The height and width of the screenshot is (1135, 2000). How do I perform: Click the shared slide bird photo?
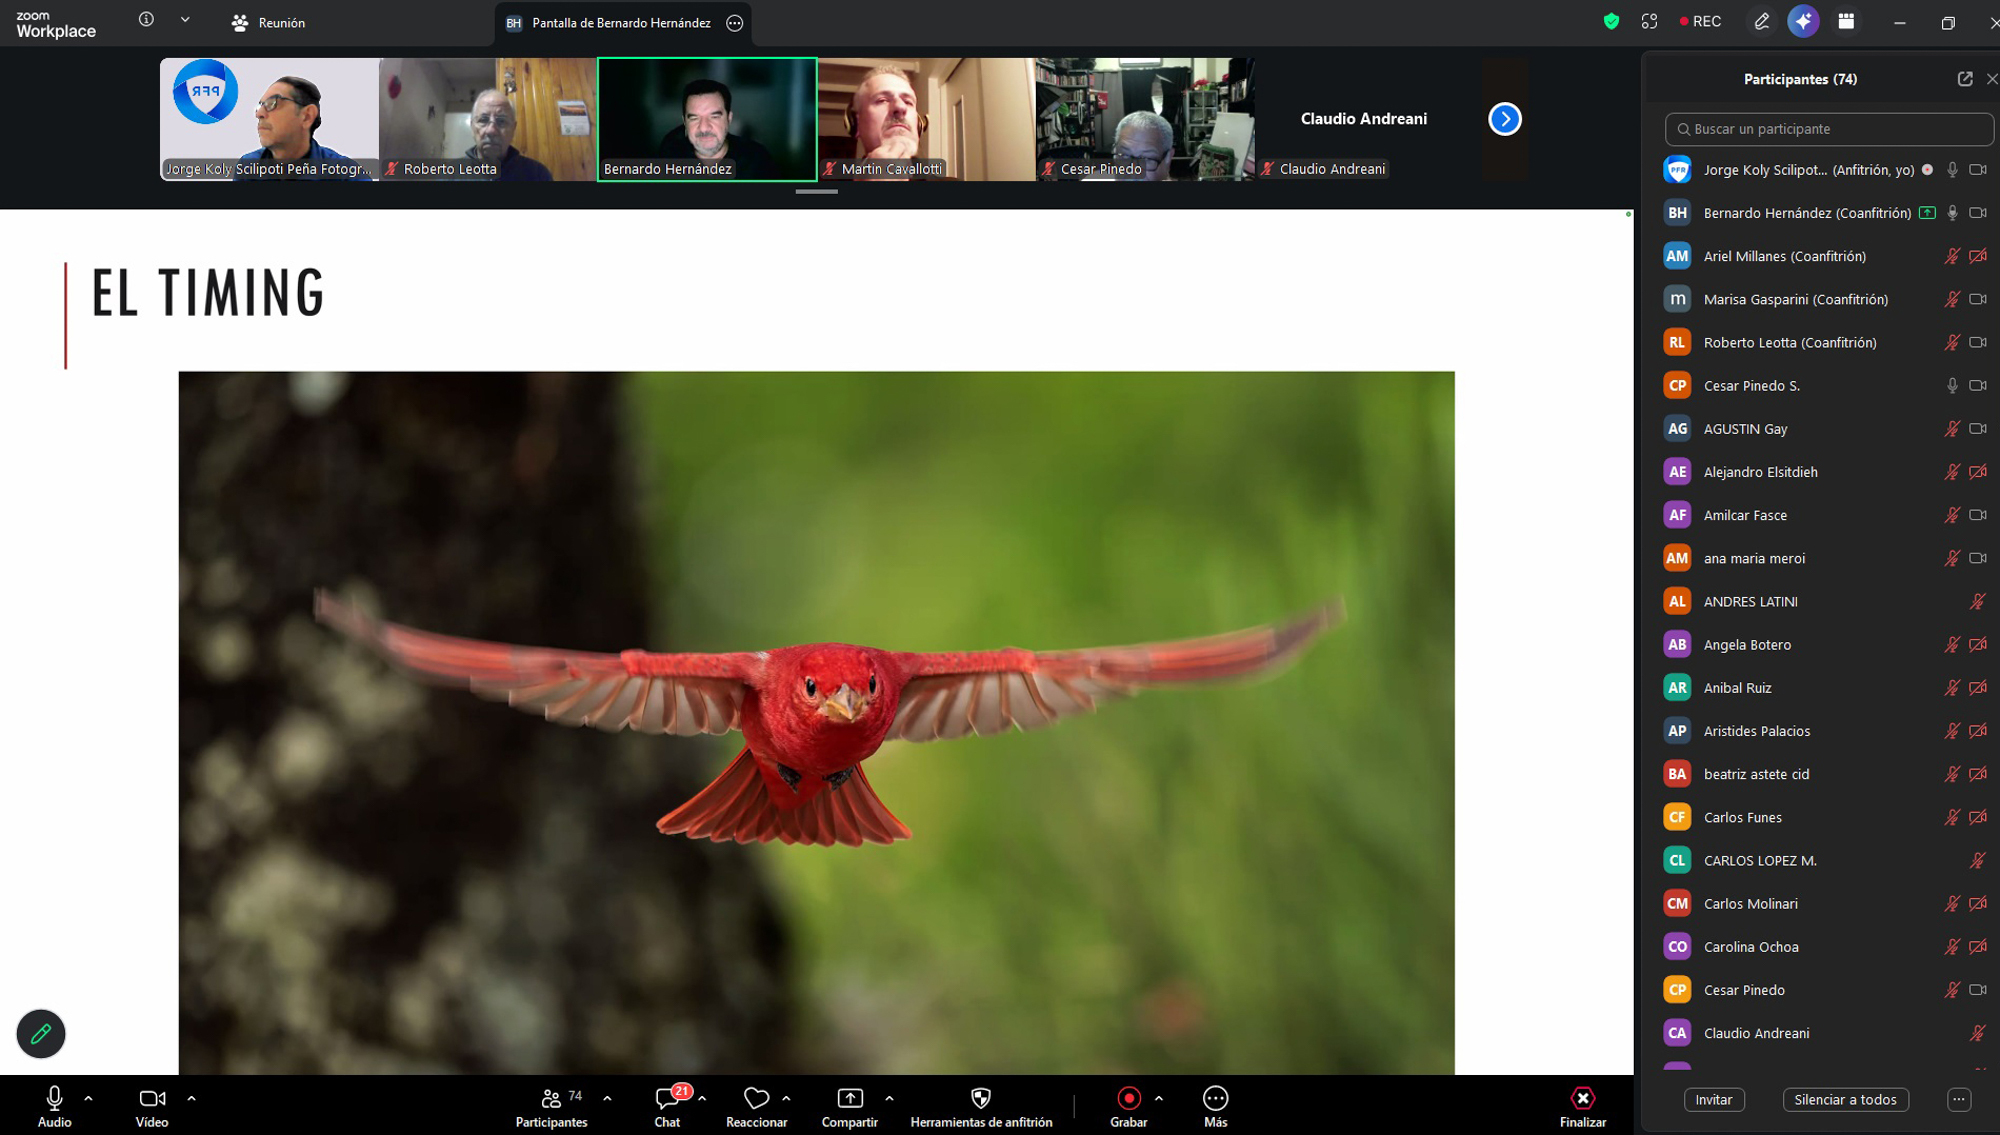pyautogui.click(x=816, y=723)
